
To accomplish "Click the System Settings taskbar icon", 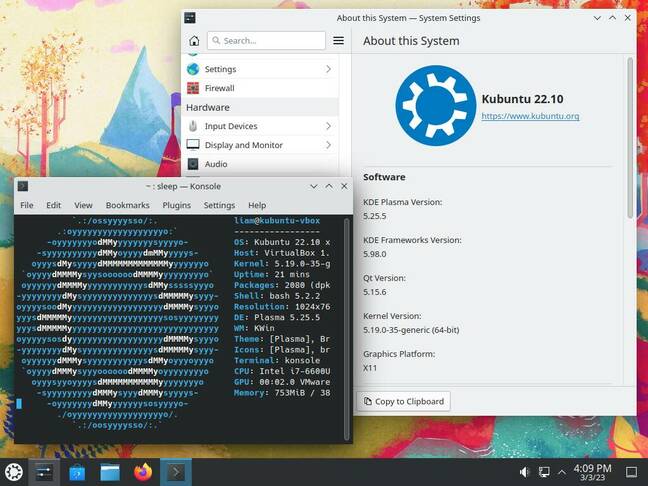I will [x=44, y=472].
